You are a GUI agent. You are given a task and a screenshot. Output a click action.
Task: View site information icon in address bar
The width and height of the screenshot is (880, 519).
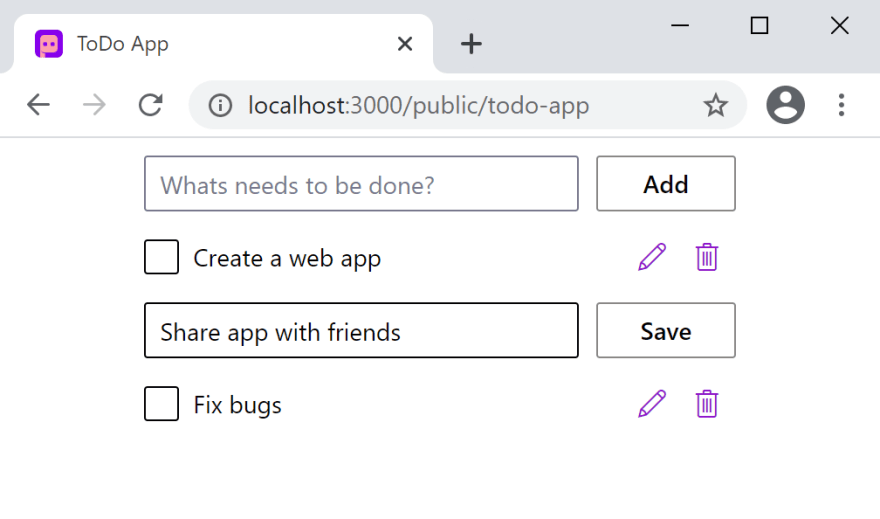[220, 105]
